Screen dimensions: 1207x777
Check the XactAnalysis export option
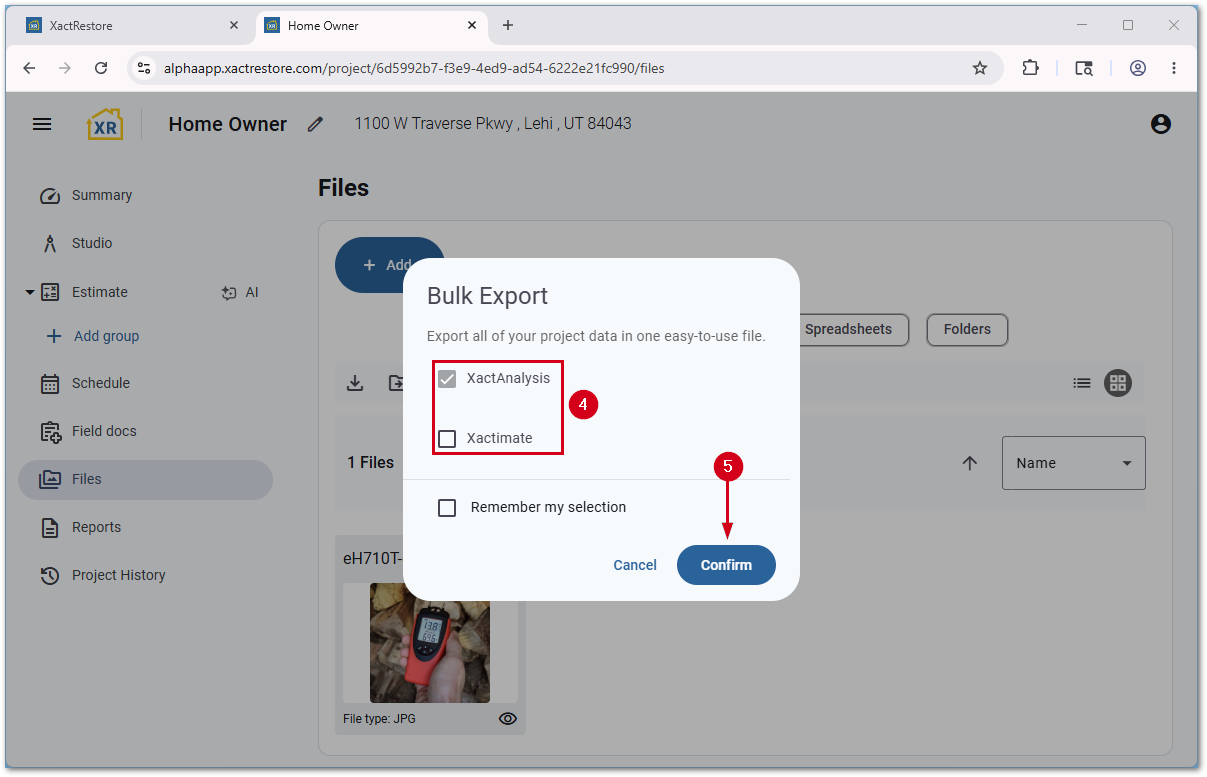click(447, 379)
